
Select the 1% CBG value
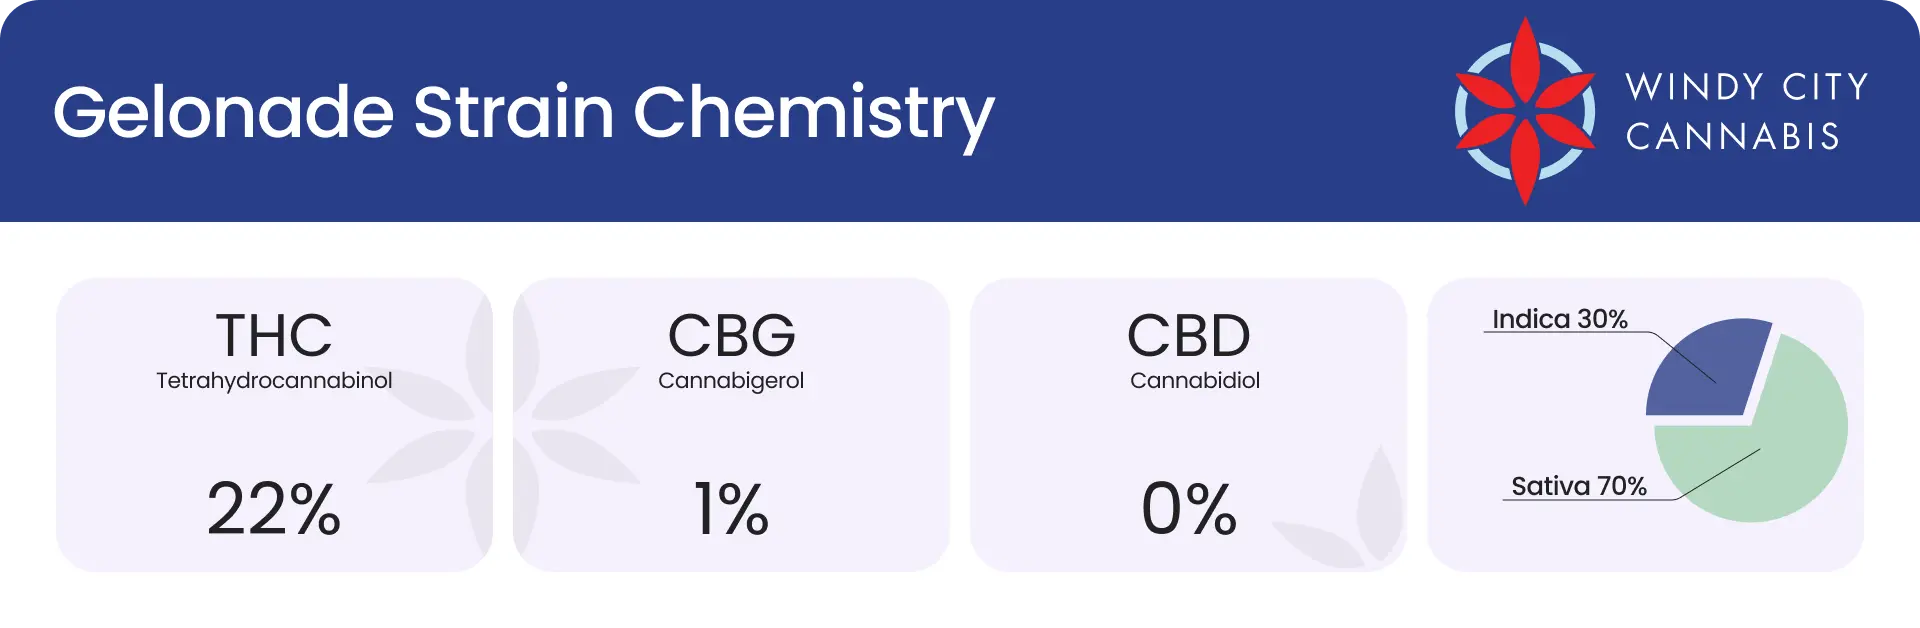click(731, 508)
